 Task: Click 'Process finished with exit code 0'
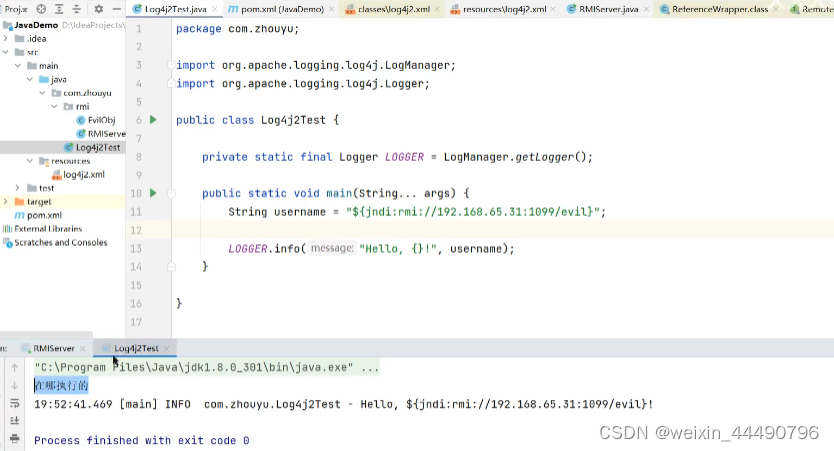coord(141,440)
